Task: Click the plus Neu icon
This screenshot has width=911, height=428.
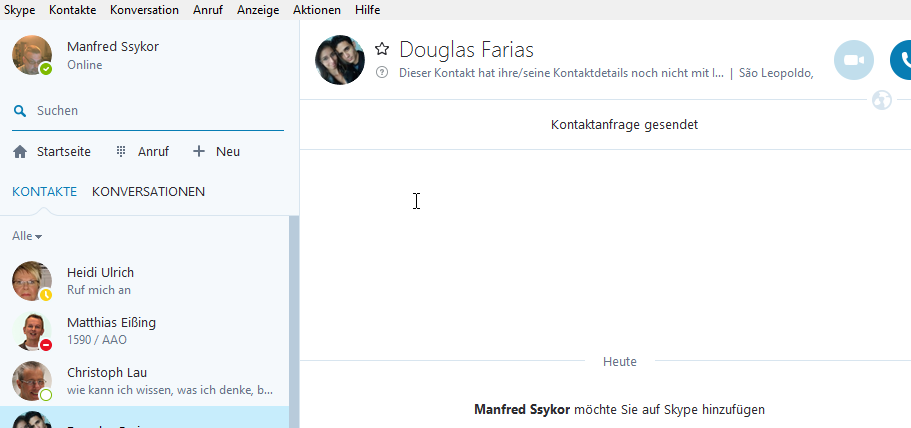Action: (199, 152)
